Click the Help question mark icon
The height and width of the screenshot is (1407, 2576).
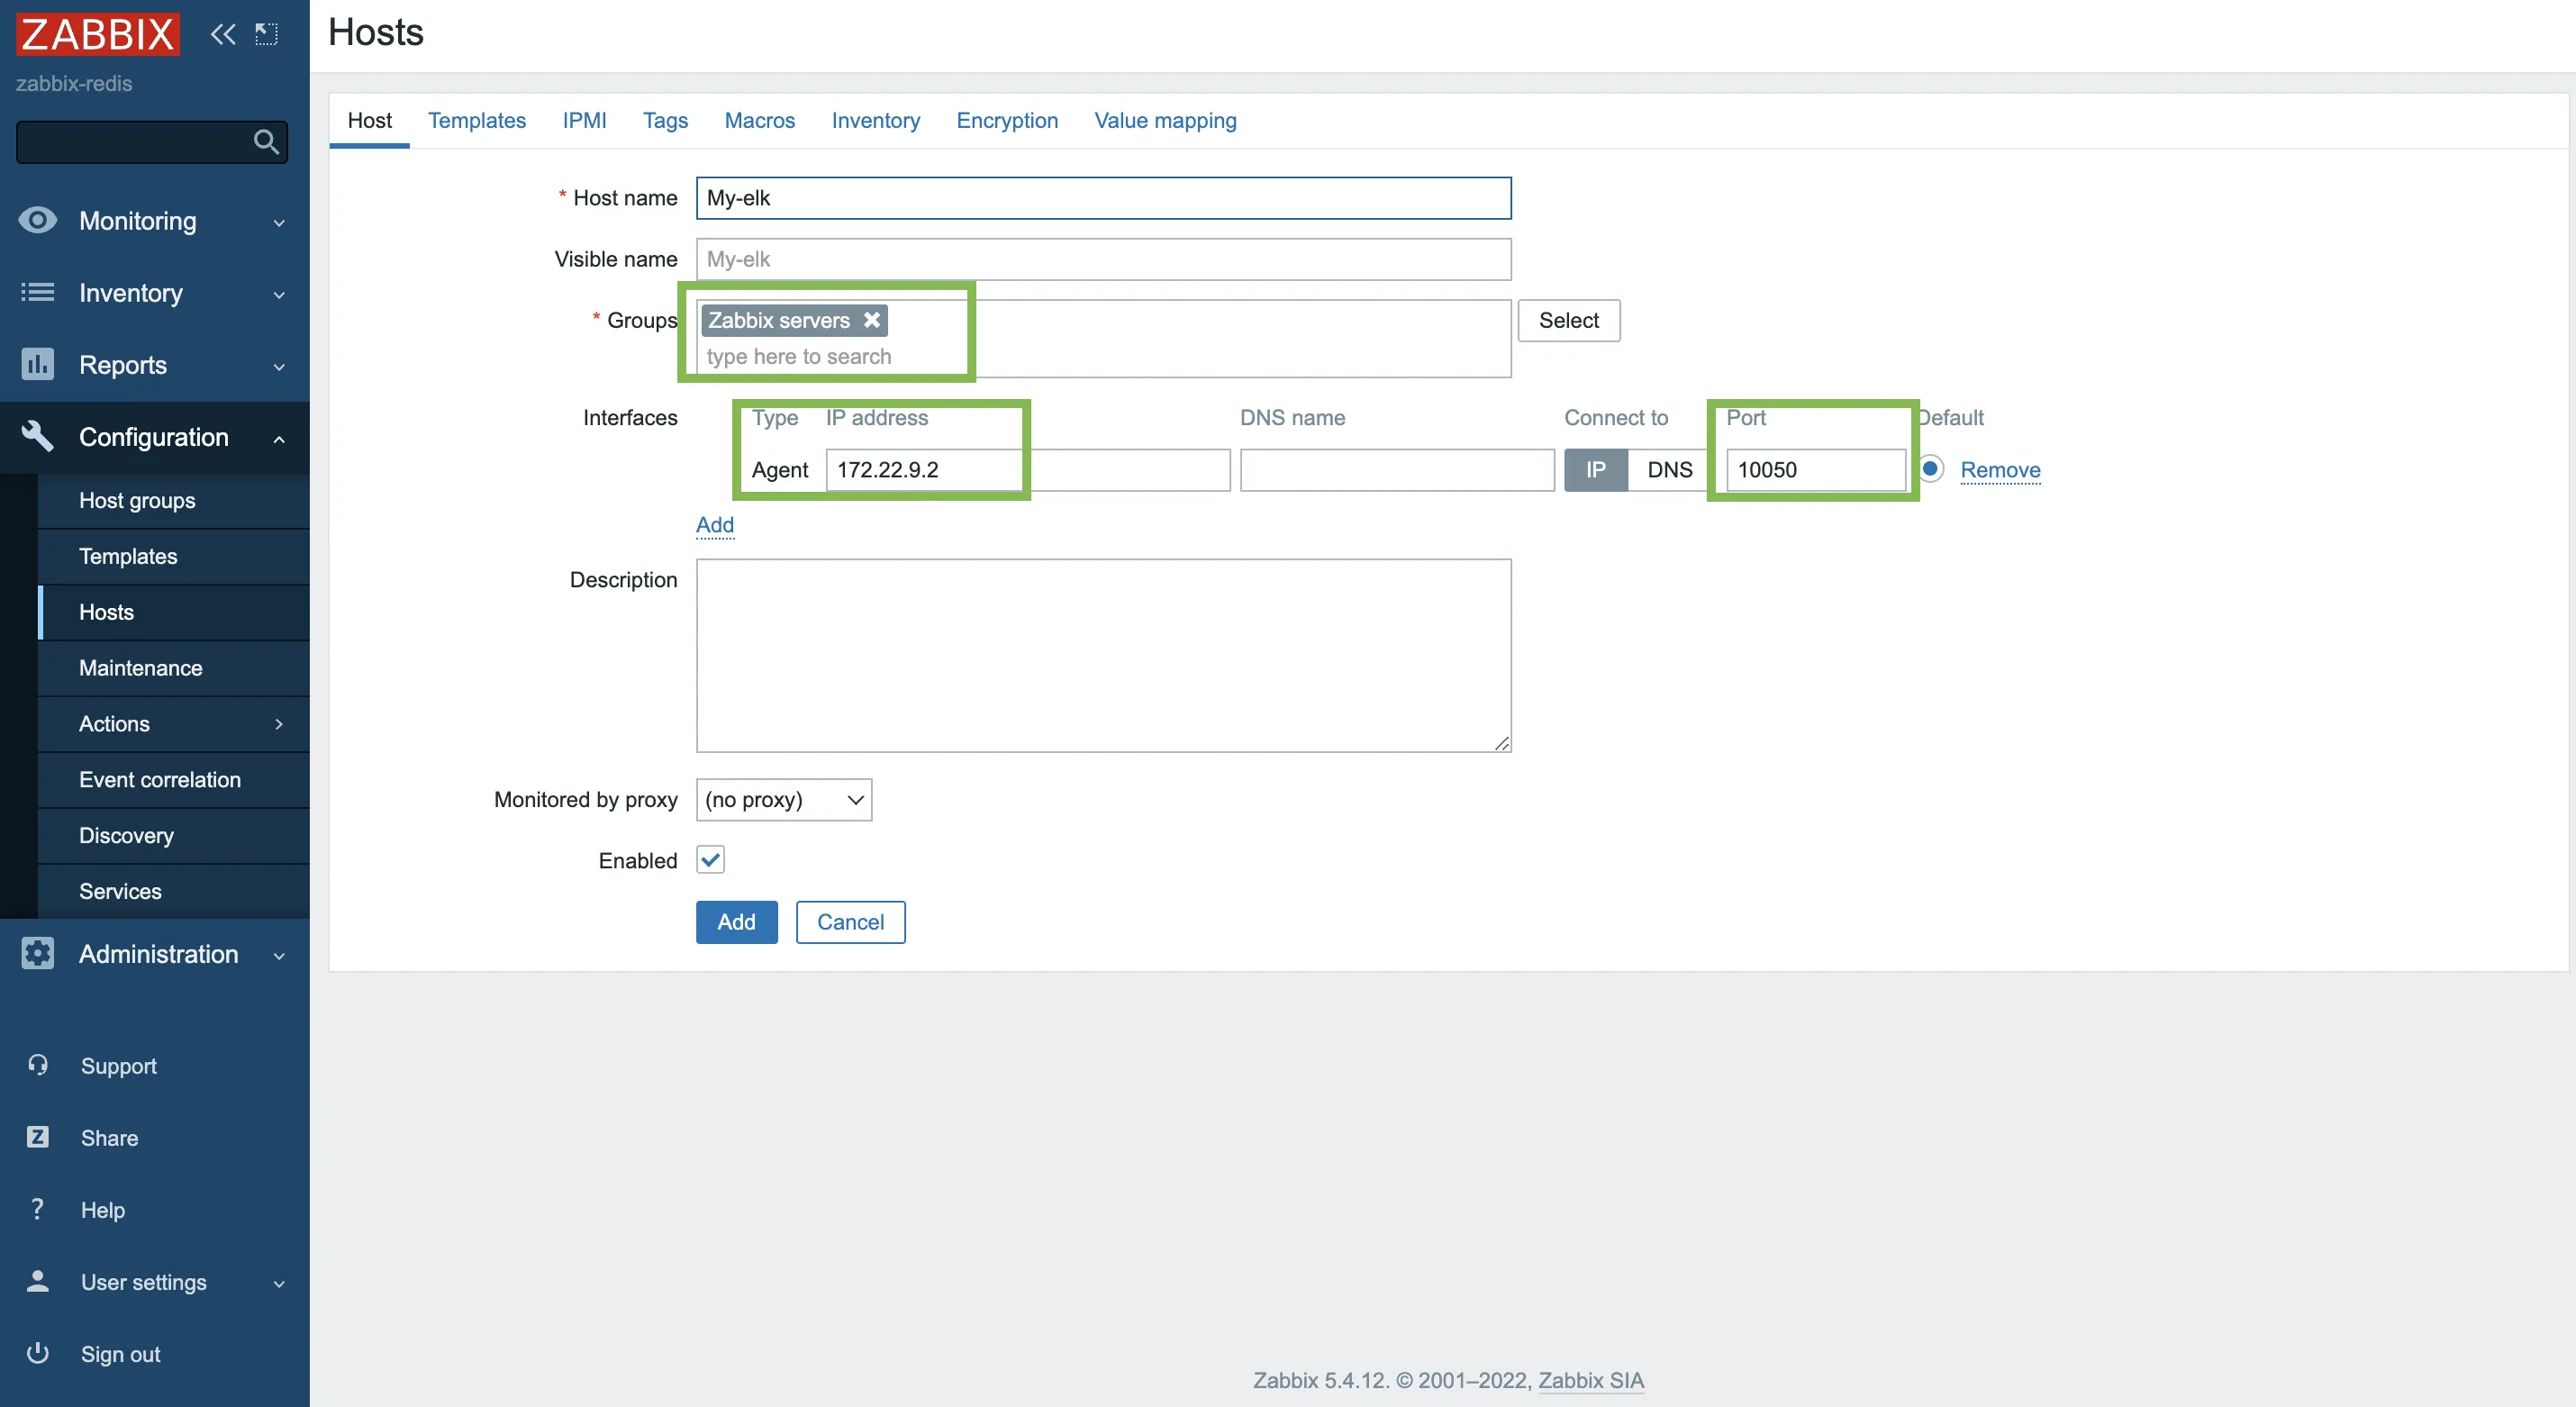pos(38,1209)
